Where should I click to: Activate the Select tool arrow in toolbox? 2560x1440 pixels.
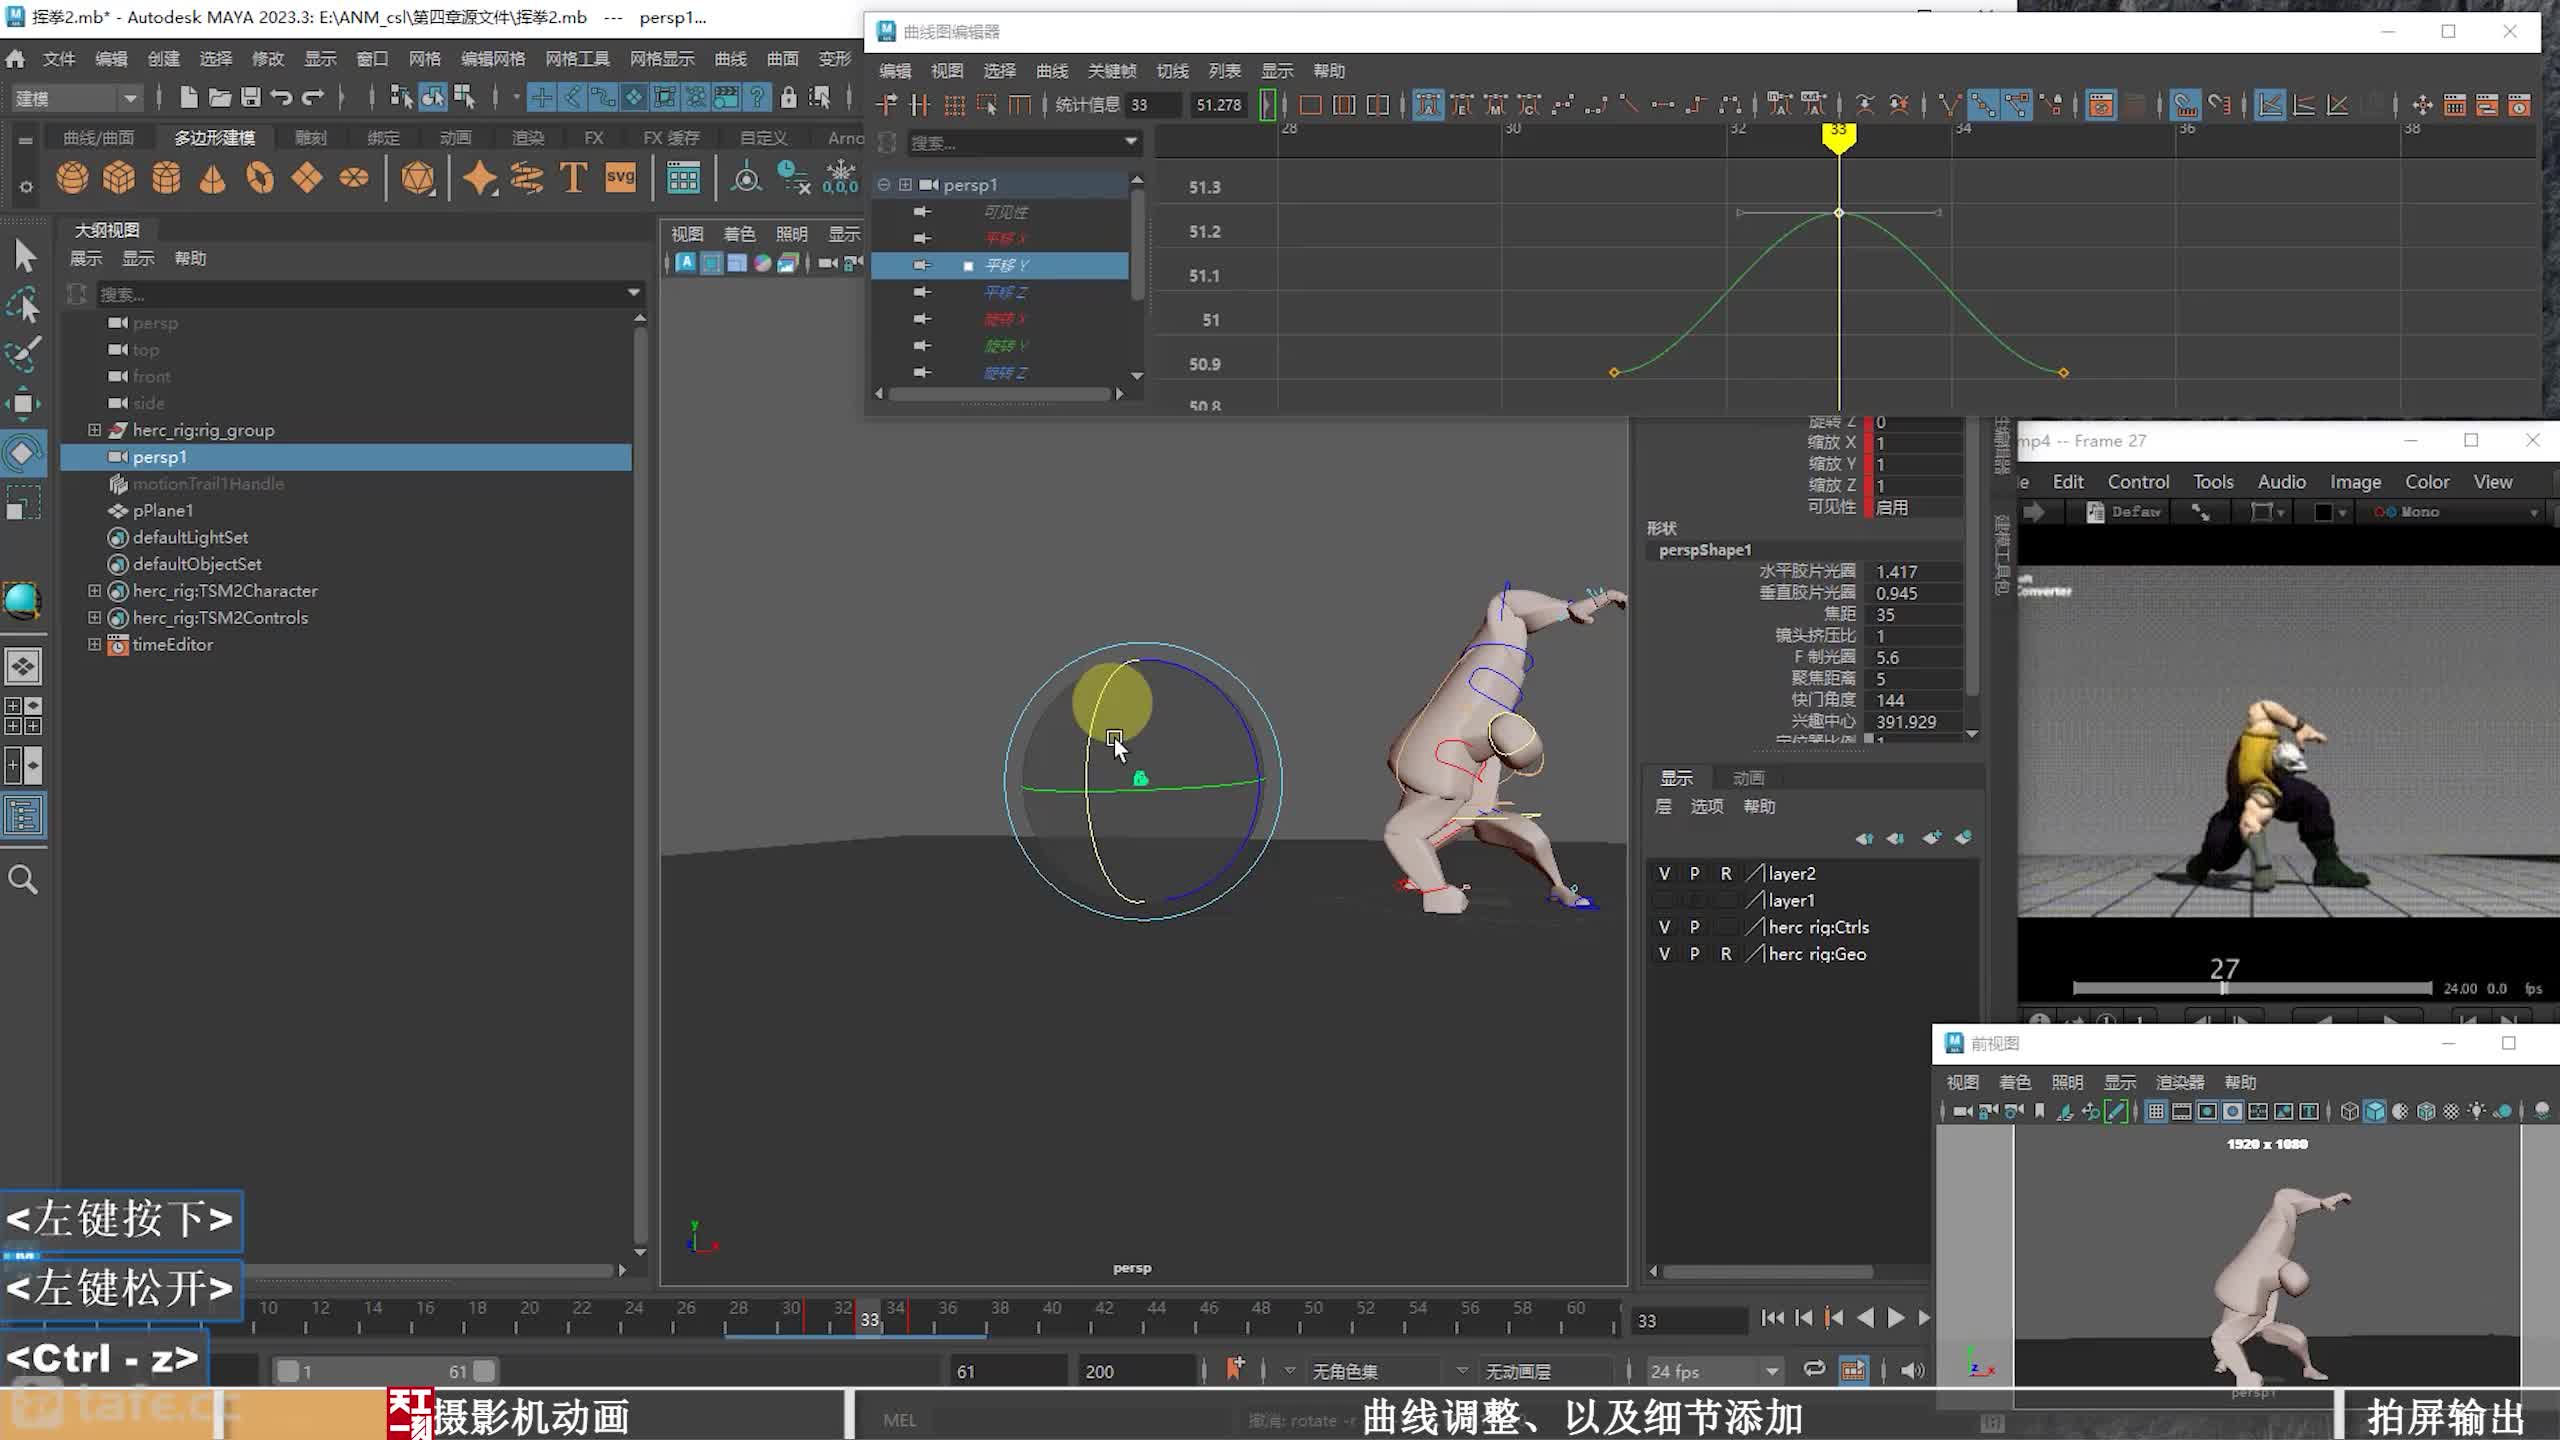point(24,256)
